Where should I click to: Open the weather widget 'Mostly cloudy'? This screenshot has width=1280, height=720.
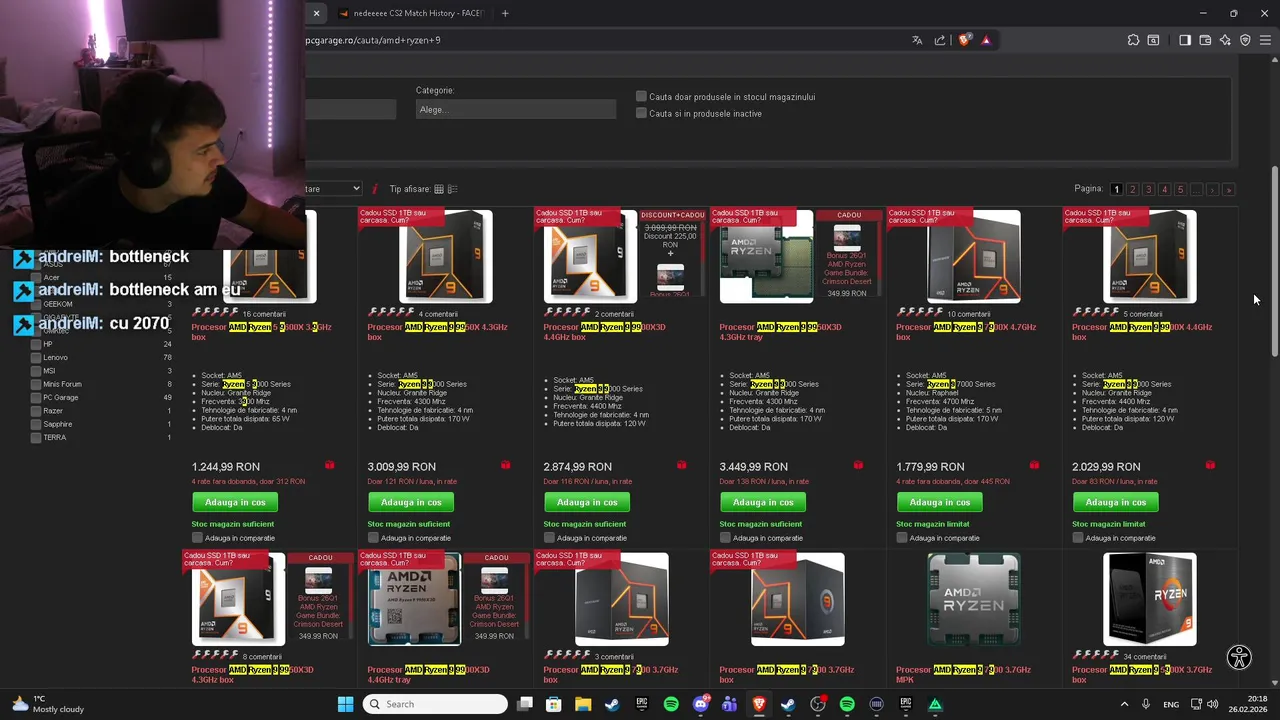click(48, 704)
